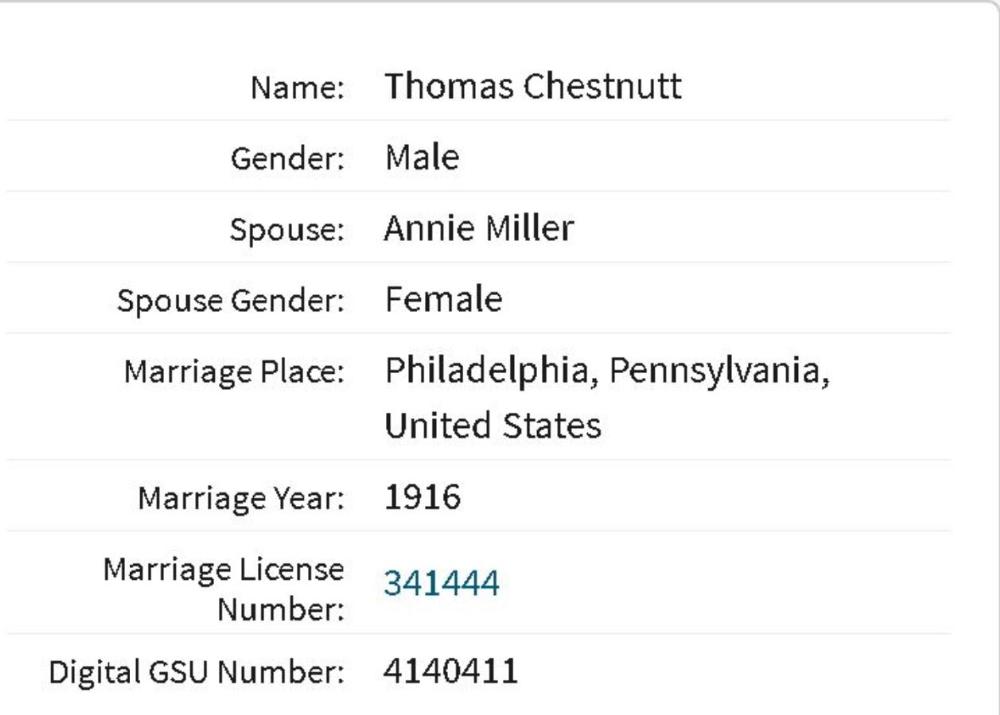Click the spouse name Annie Miller

[x=478, y=229]
